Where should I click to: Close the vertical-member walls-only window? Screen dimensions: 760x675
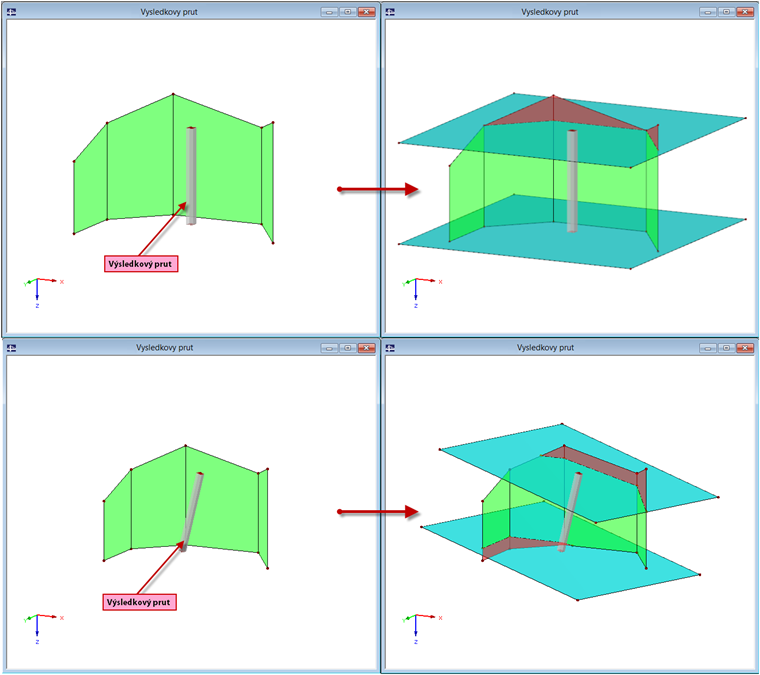367,12
